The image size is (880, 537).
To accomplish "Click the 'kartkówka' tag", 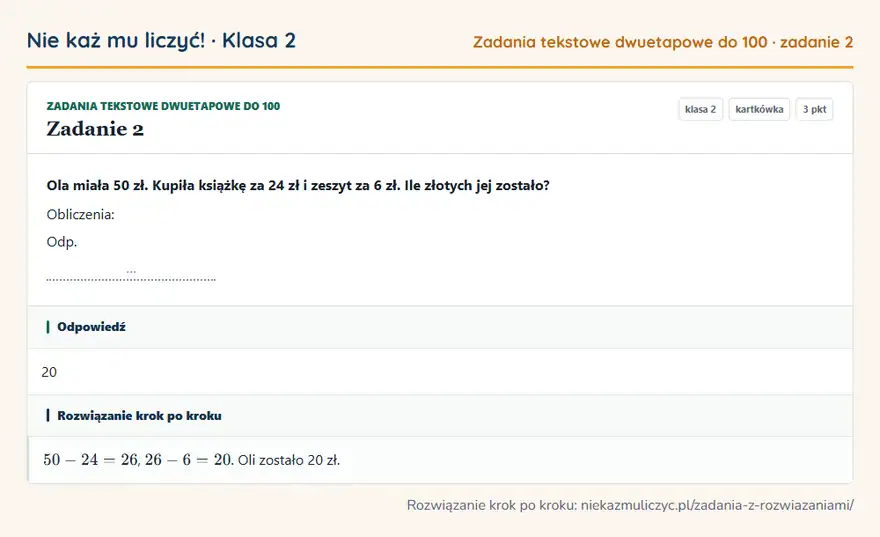I will pos(759,109).
